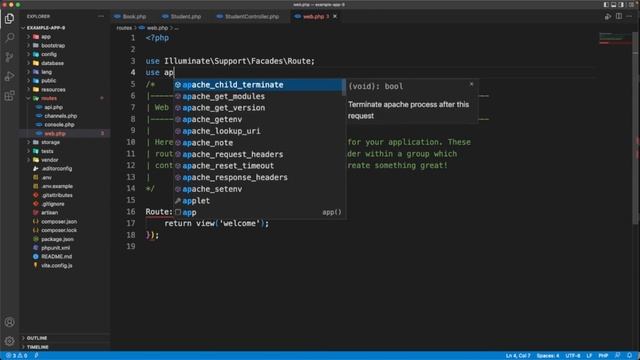The image size is (640, 360).
Task: Open Explorer more actions ellipsis
Action: point(101,16)
